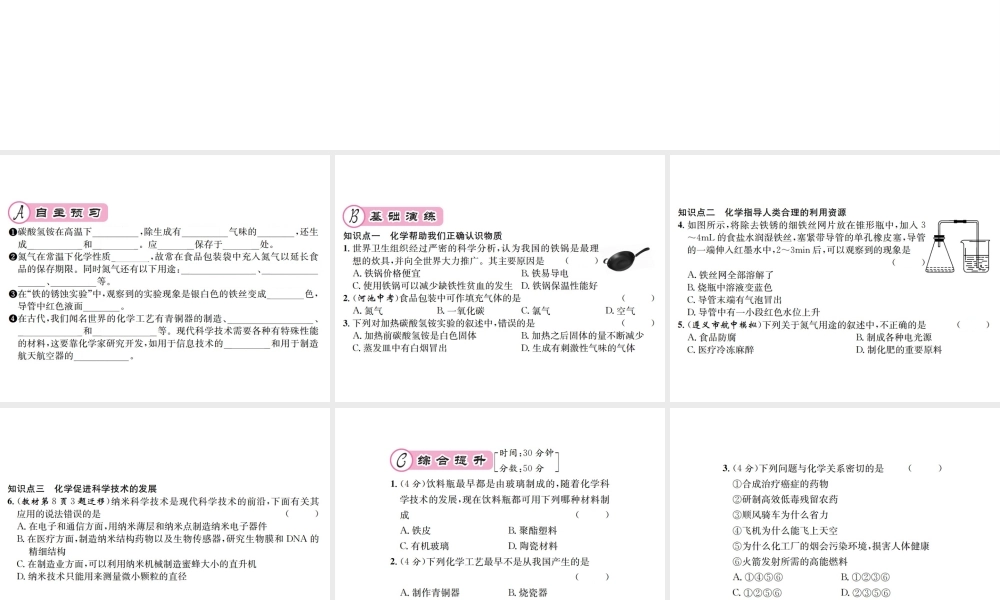Click option C. 医疗冷冻麻醉
Viewport: 1000px width, 600px height.
[720, 350]
